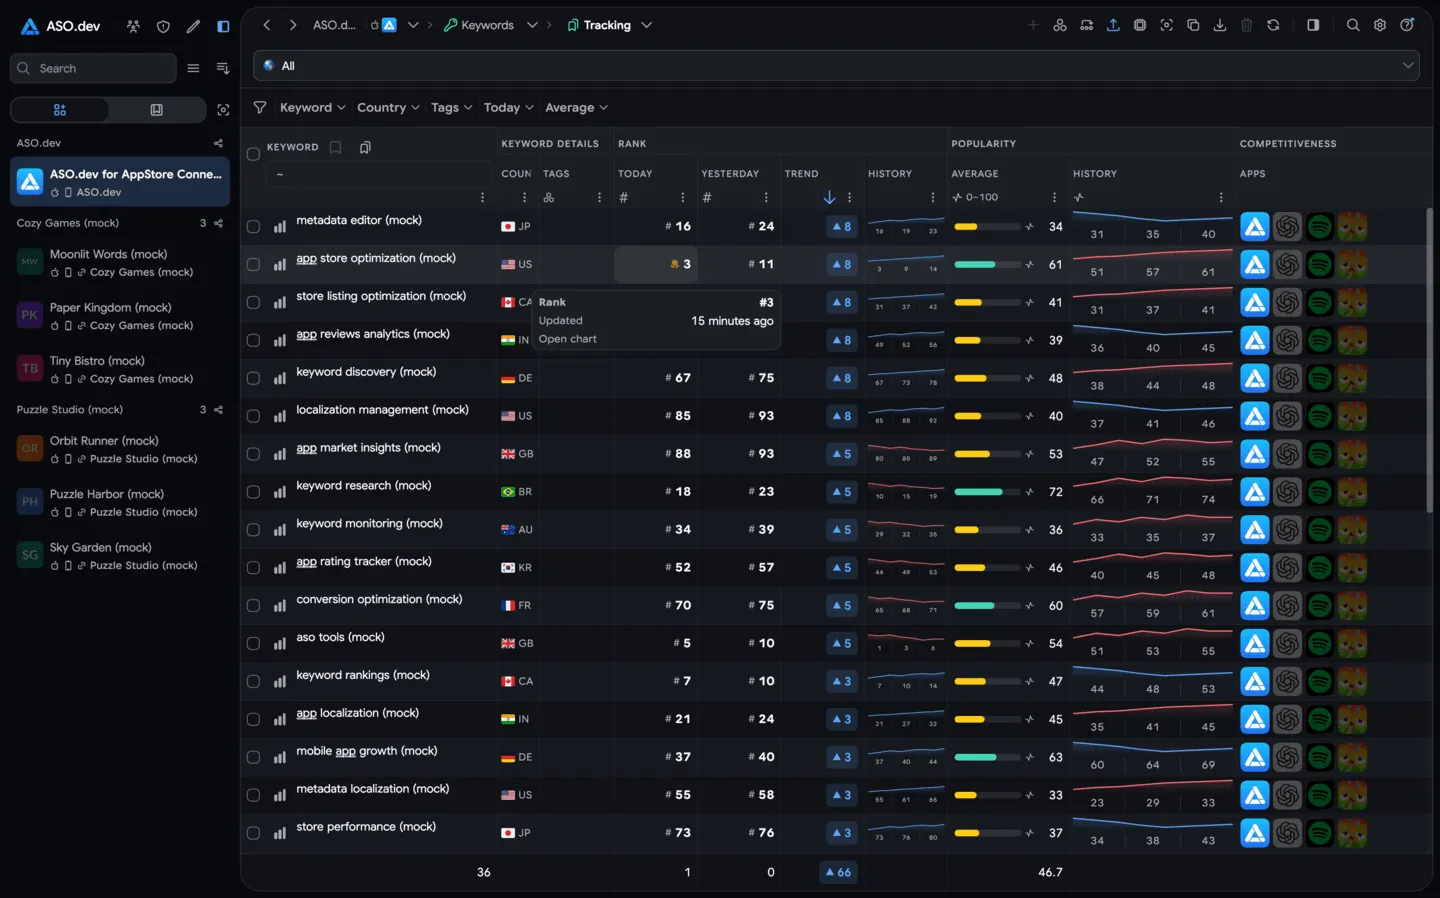Select the app store optimization (mock) checkbox
The height and width of the screenshot is (898, 1440).
pyautogui.click(x=253, y=265)
